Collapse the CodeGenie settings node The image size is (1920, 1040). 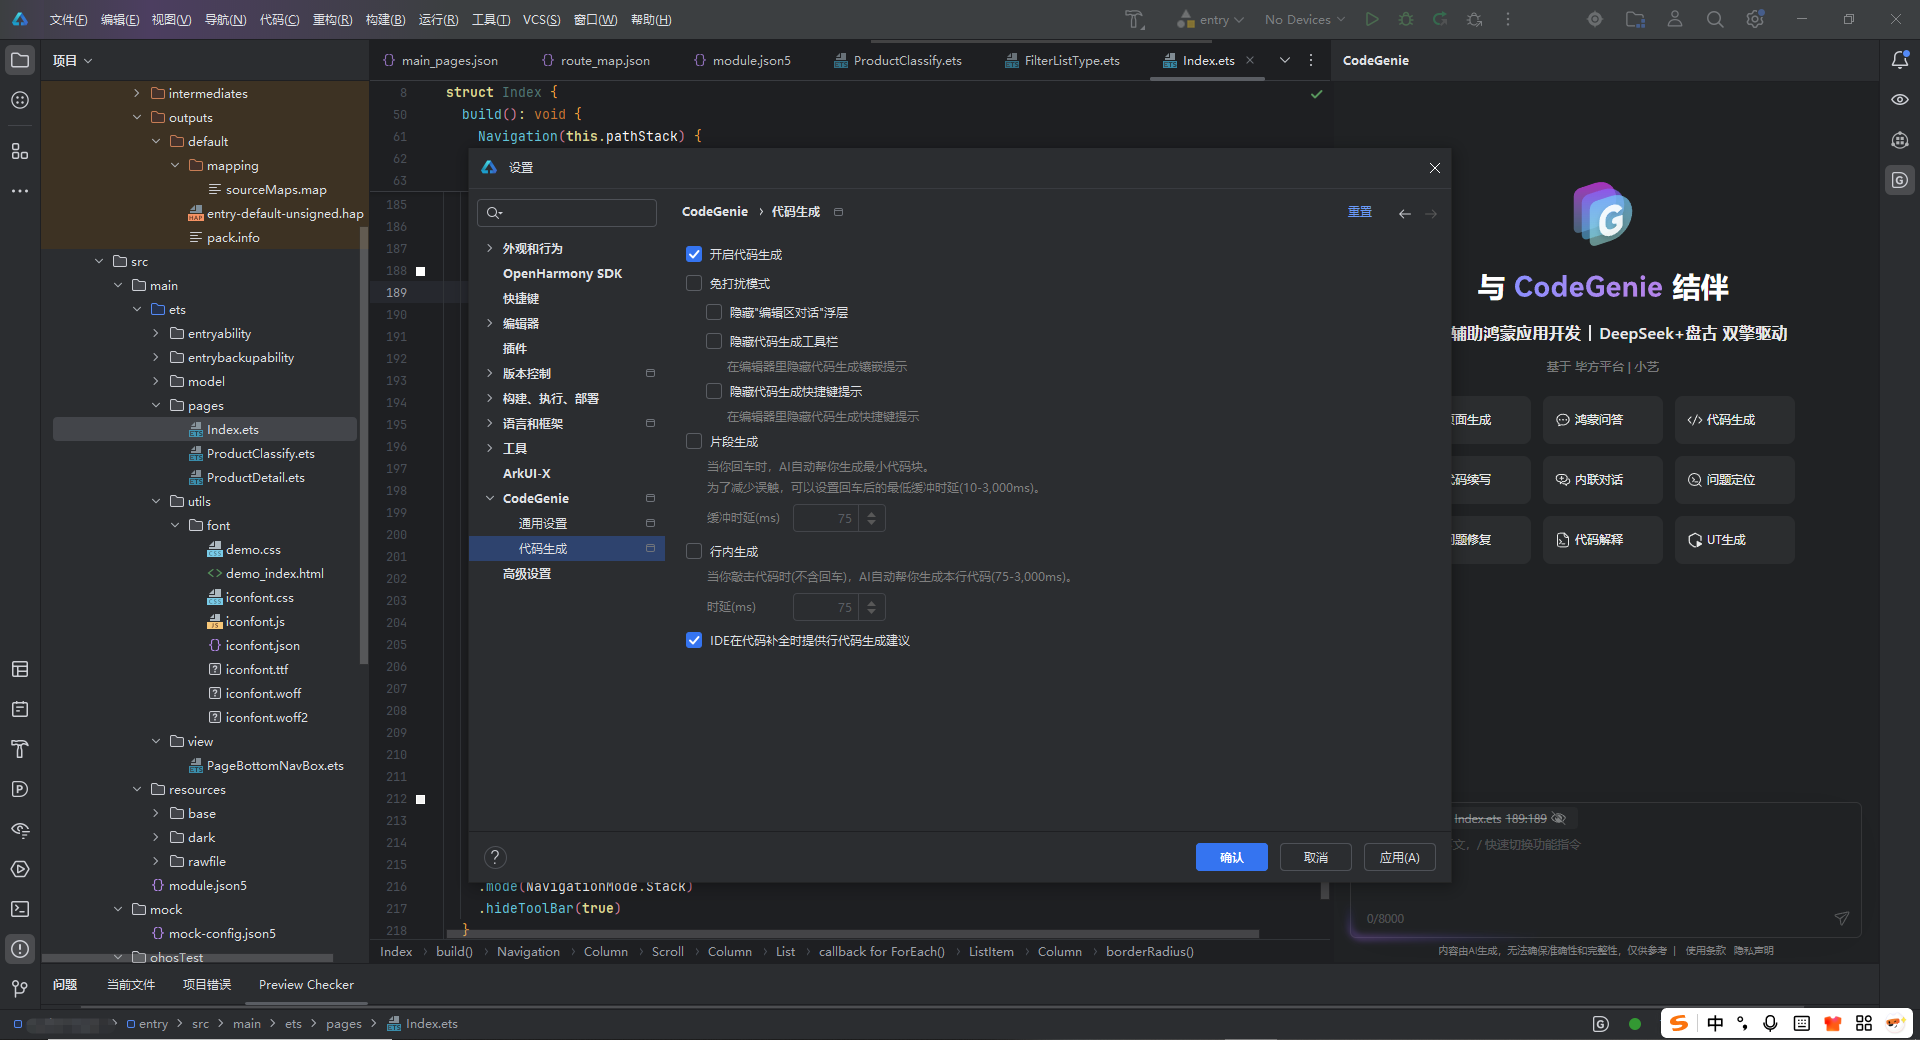click(x=489, y=498)
